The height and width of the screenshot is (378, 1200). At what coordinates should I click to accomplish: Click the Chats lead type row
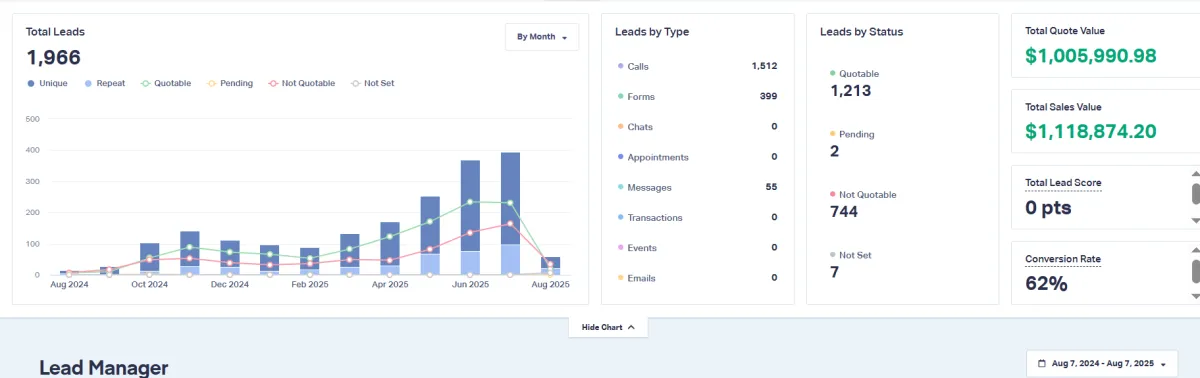(x=698, y=127)
